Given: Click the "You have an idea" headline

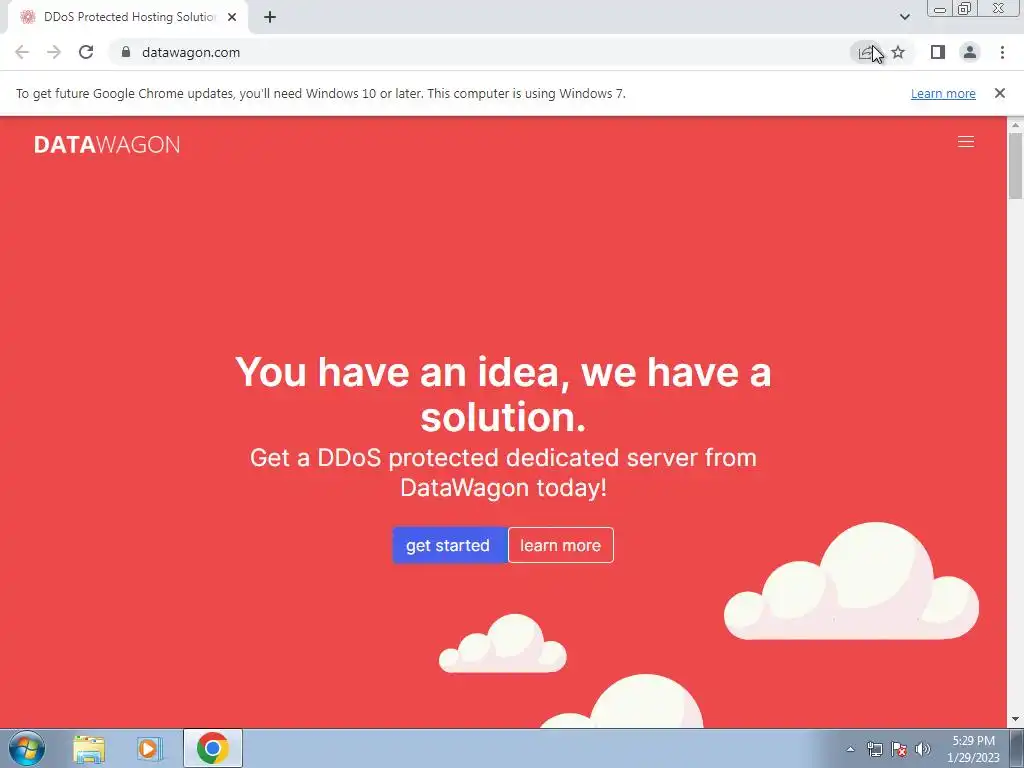Looking at the screenshot, I should coord(503,394).
